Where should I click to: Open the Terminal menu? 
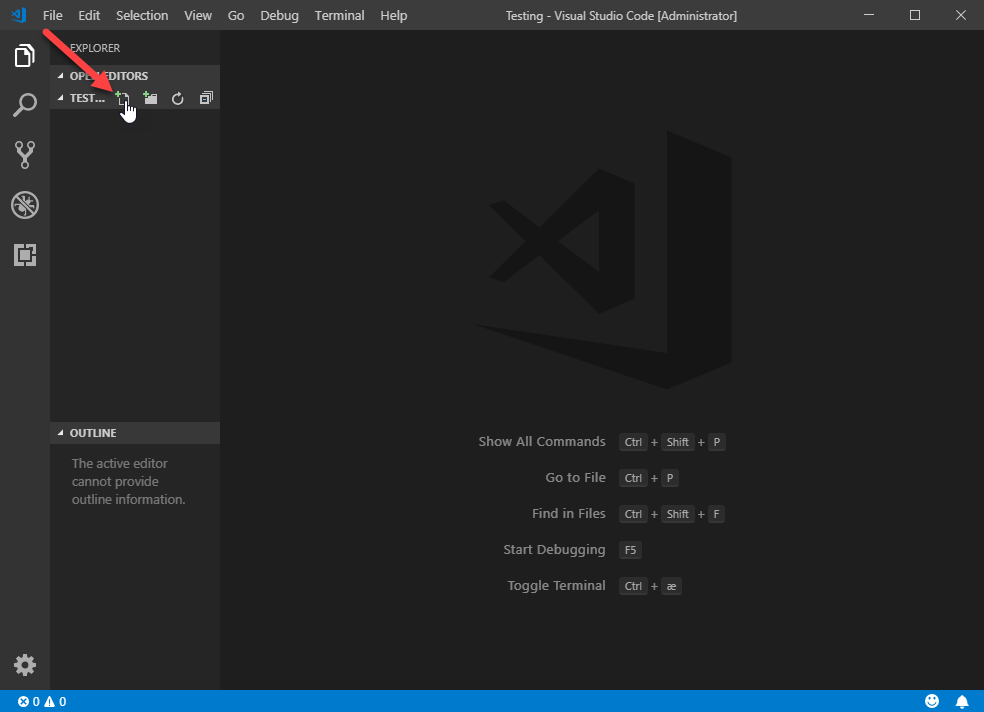point(339,15)
